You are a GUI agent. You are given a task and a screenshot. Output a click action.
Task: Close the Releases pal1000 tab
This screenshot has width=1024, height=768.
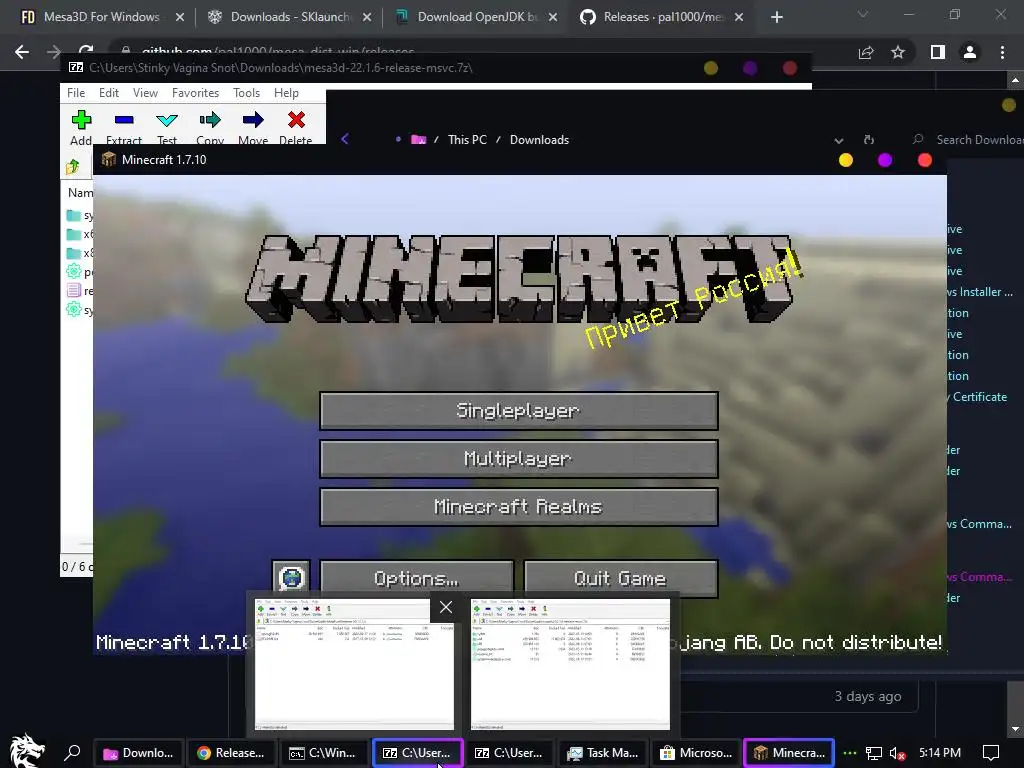pos(739,18)
